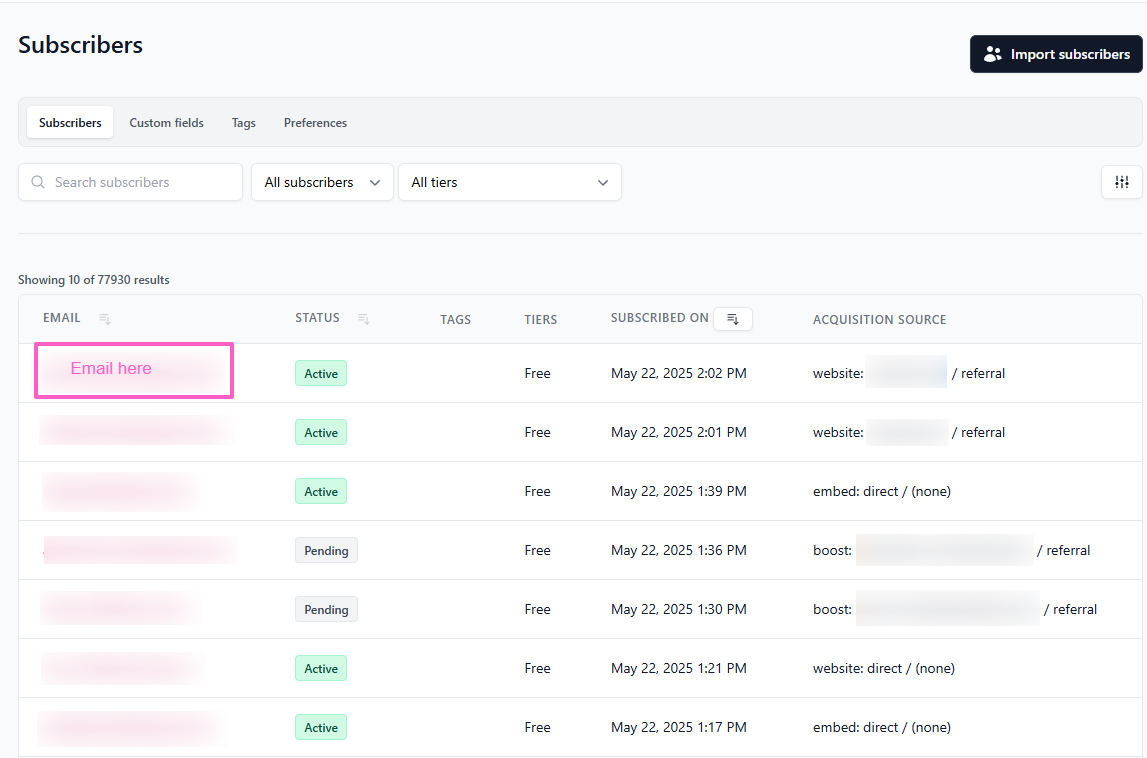The width and height of the screenshot is (1147, 758).
Task: Expand the All tiers dropdown
Action: tap(509, 182)
